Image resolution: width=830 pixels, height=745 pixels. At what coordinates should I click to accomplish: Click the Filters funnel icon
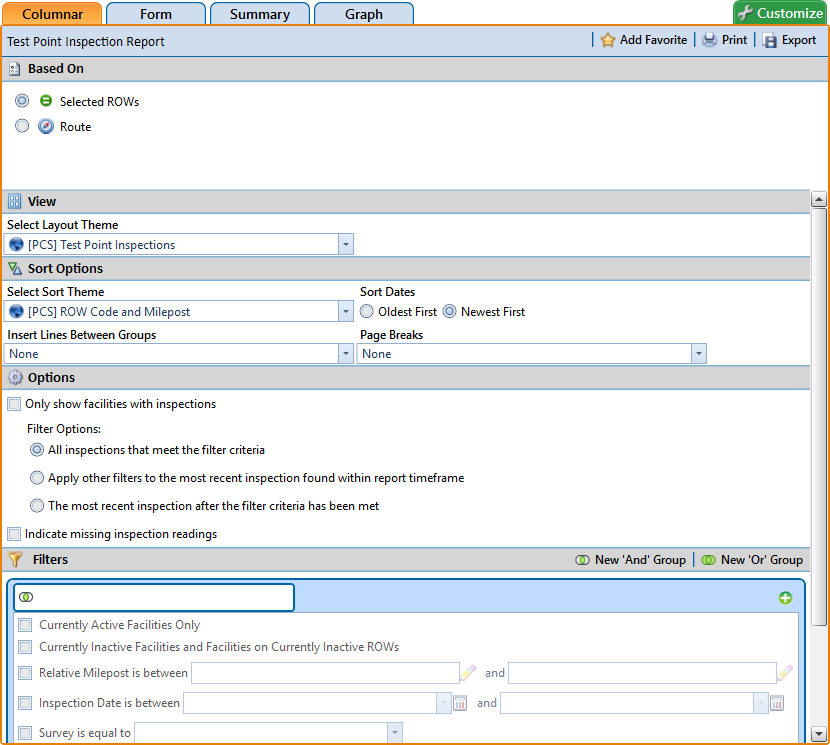pos(15,559)
